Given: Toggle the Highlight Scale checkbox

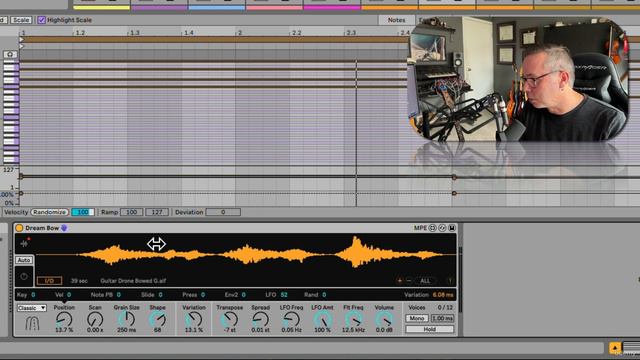Looking at the screenshot, I should coord(41,20).
